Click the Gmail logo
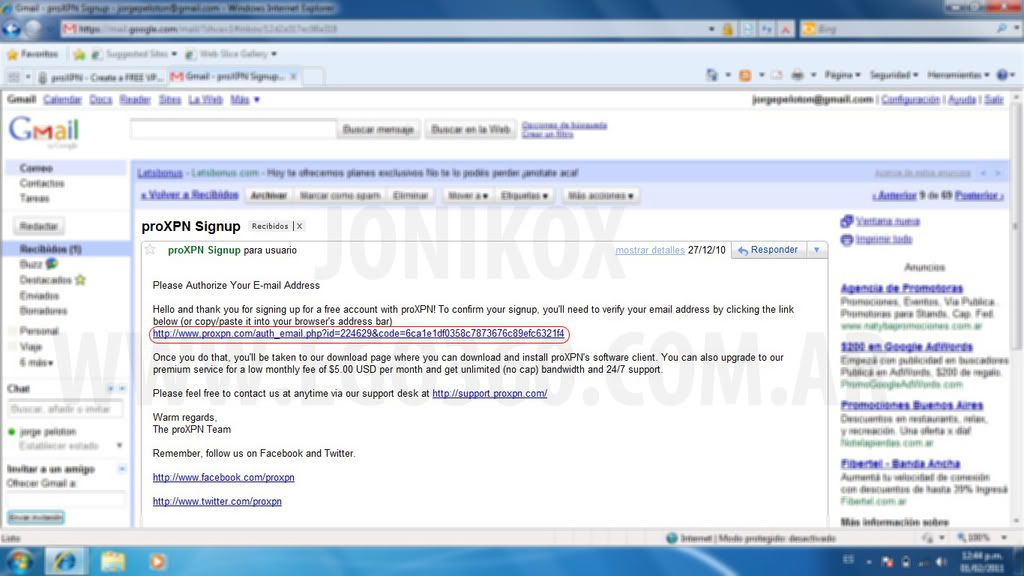This screenshot has width=1024, height=576. [44, 132]
